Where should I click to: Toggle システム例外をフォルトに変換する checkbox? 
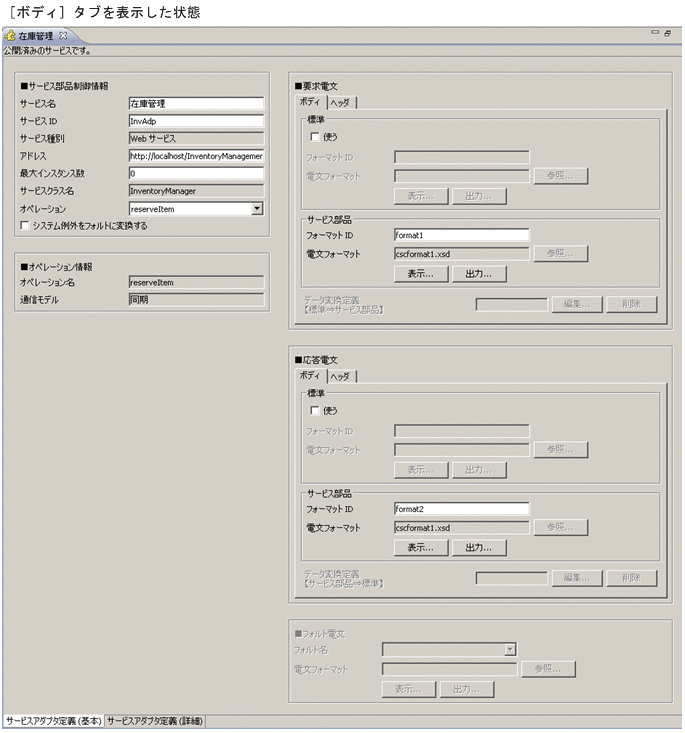click(25, 226)
